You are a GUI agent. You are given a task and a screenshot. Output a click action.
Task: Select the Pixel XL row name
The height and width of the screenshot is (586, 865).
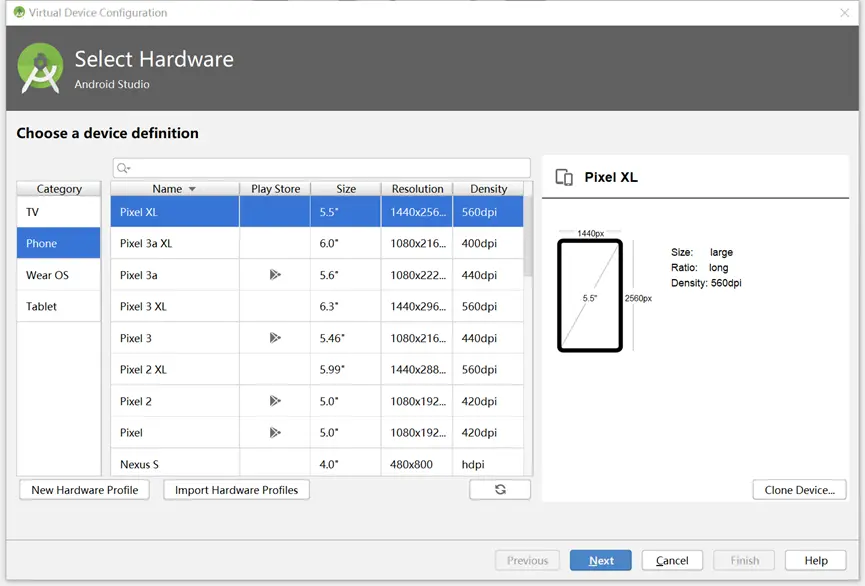(x=138, y=212)
